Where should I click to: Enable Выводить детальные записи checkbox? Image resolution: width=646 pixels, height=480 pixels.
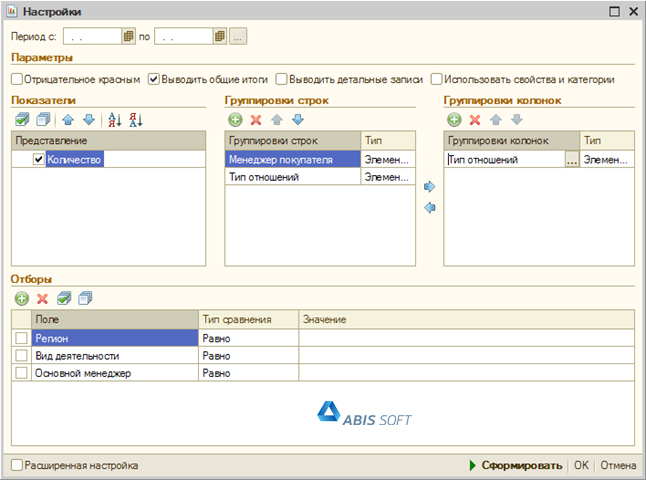[281, 79]
